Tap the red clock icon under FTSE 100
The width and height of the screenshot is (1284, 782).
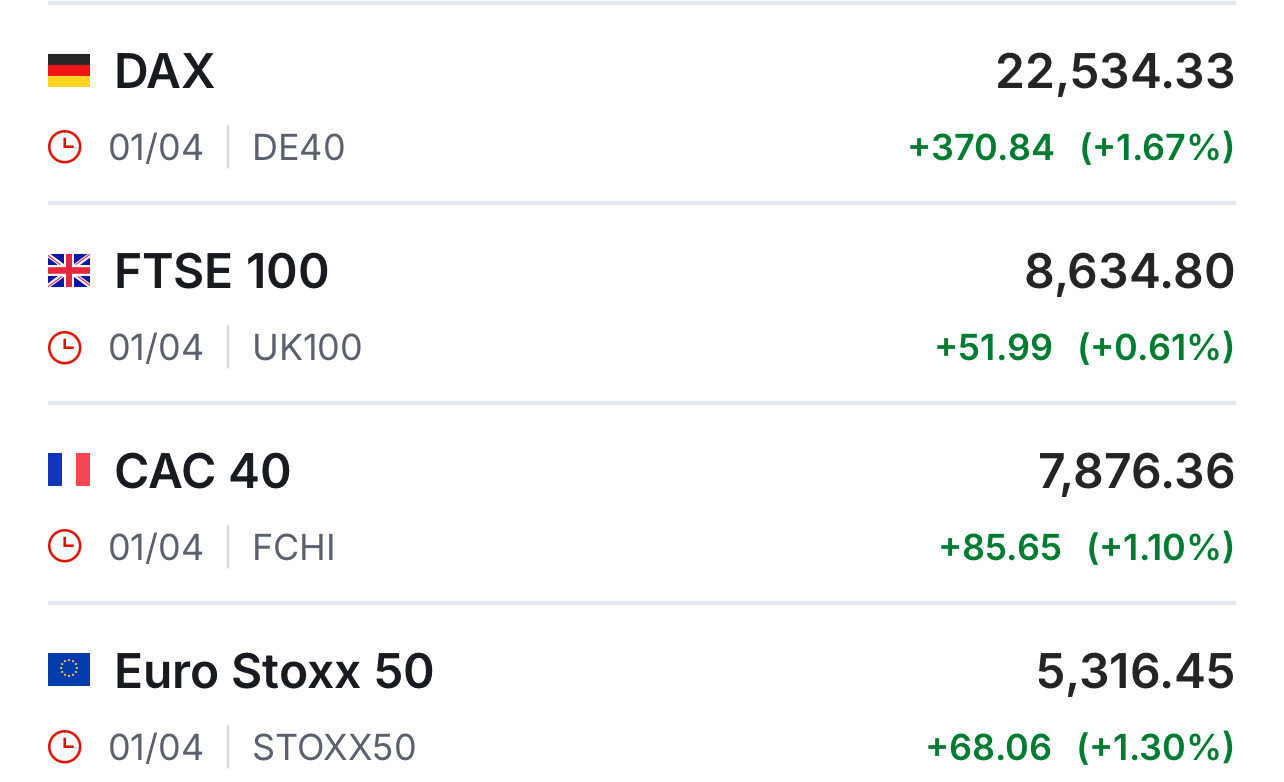(65, 347)
